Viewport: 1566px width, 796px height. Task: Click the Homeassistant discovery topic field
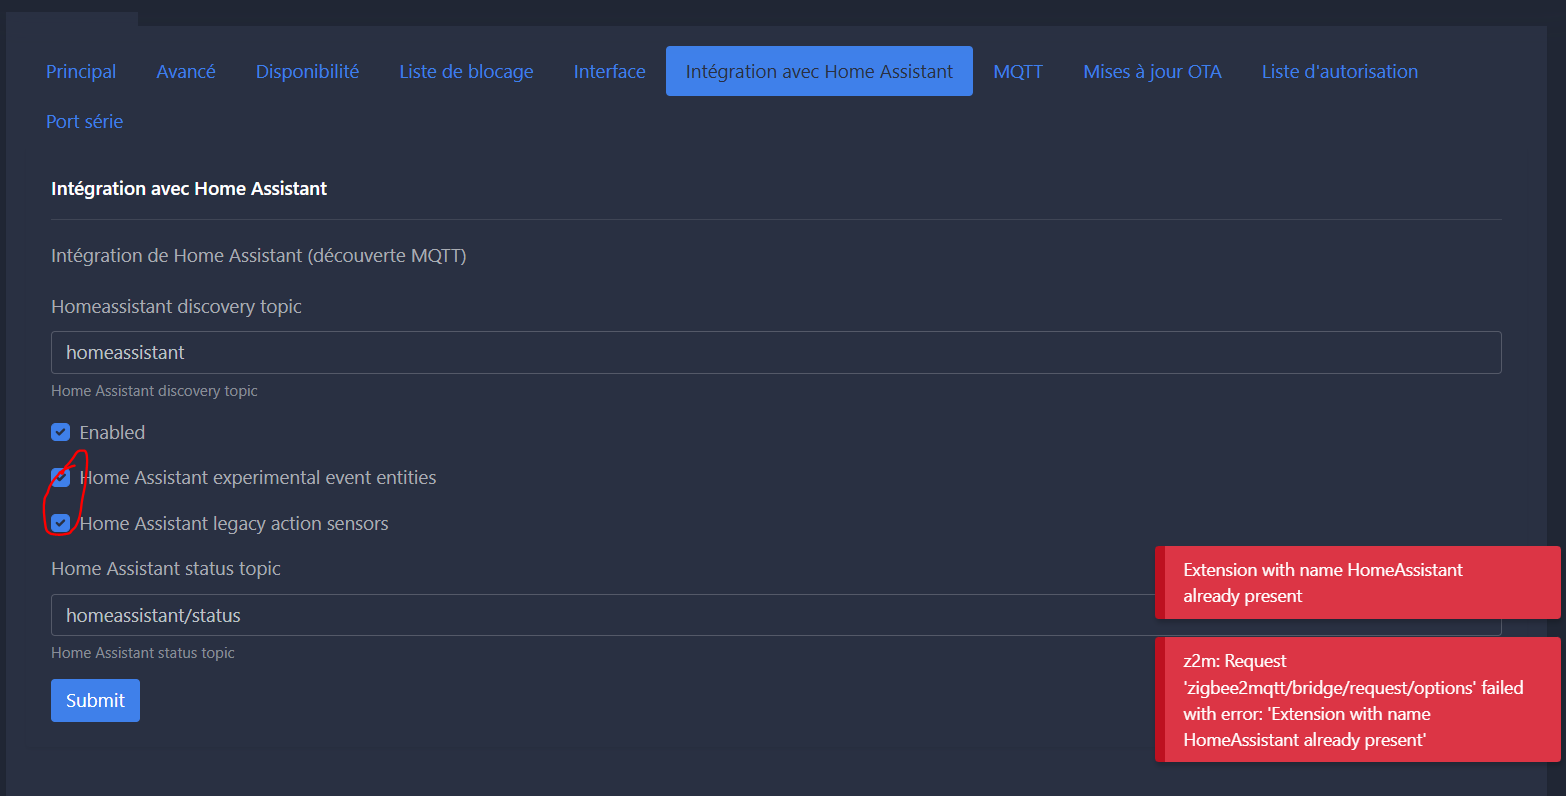coord(776,352)
